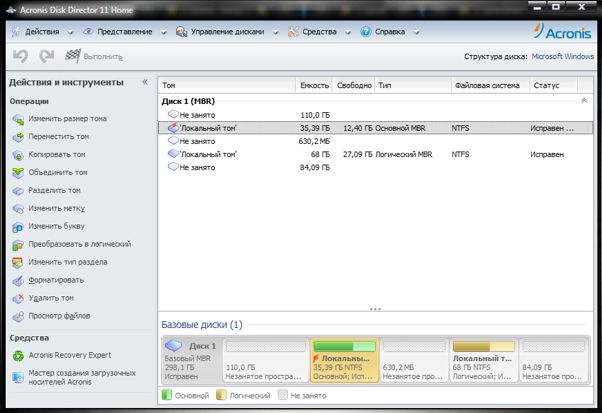
Task: Click the bootable media builder icon
Action: [18, 377]
